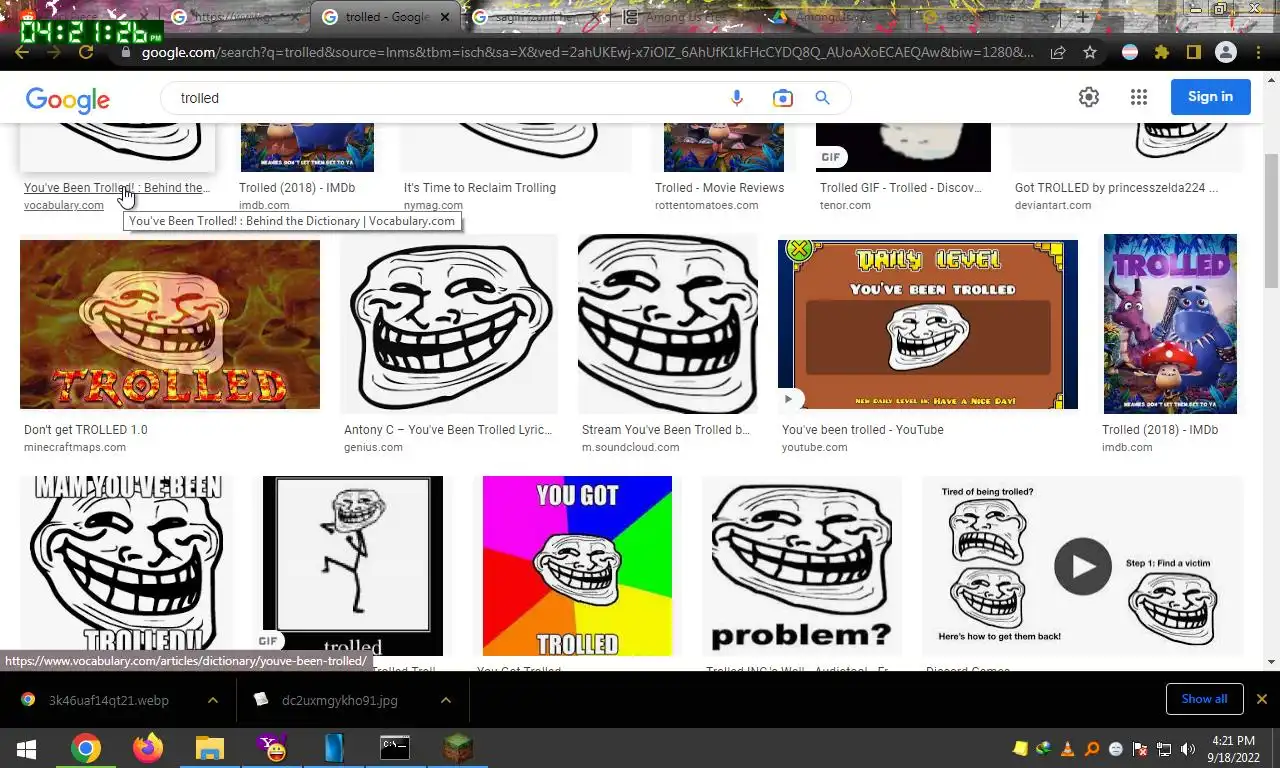Close the 'trolled - Google' tab
Image resolution: width=1280 pixels, height=768 pixels.
click(446, 17)
